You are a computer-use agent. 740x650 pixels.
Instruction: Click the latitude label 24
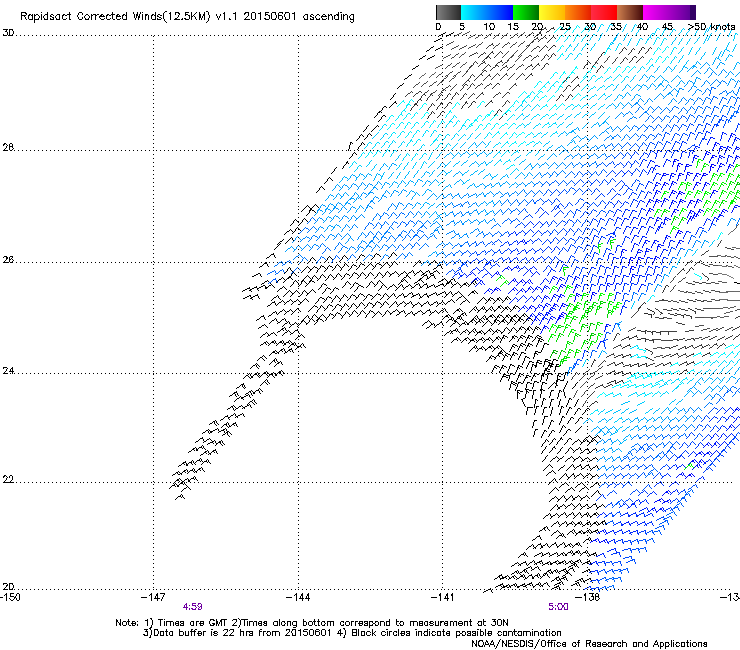click(8, 371)
